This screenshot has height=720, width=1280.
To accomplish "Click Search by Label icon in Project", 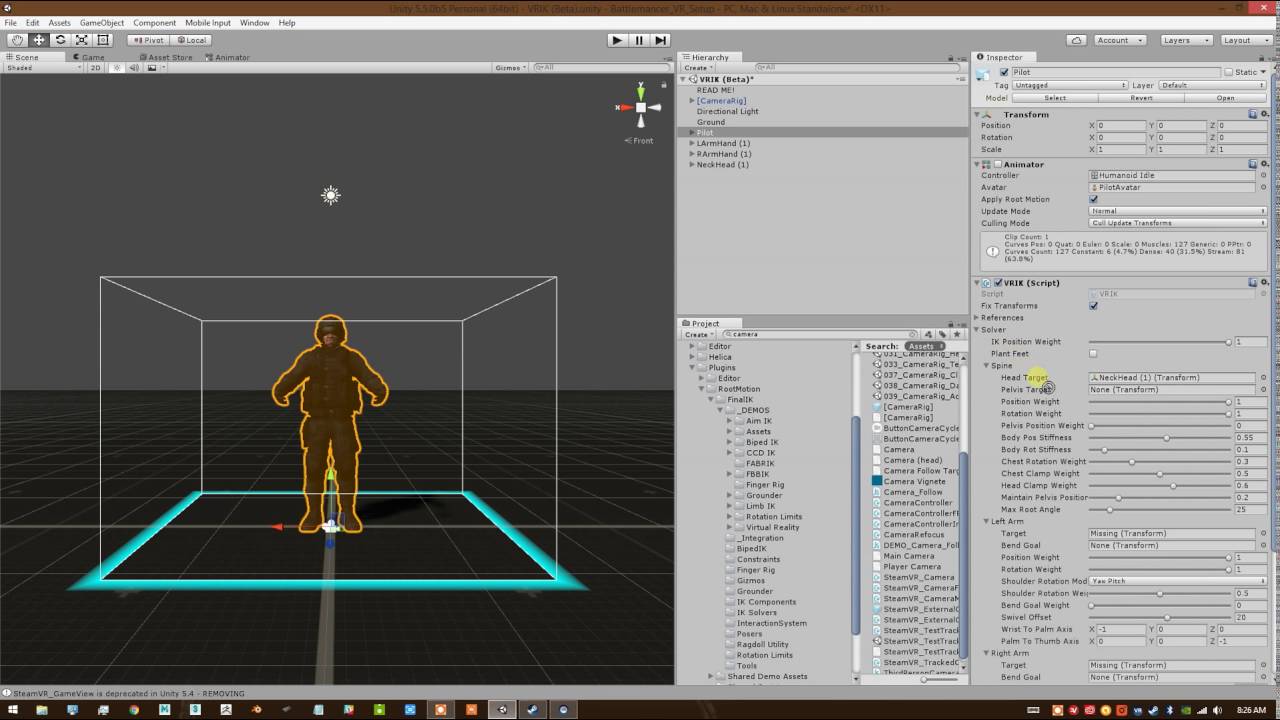I will (941, 334).
